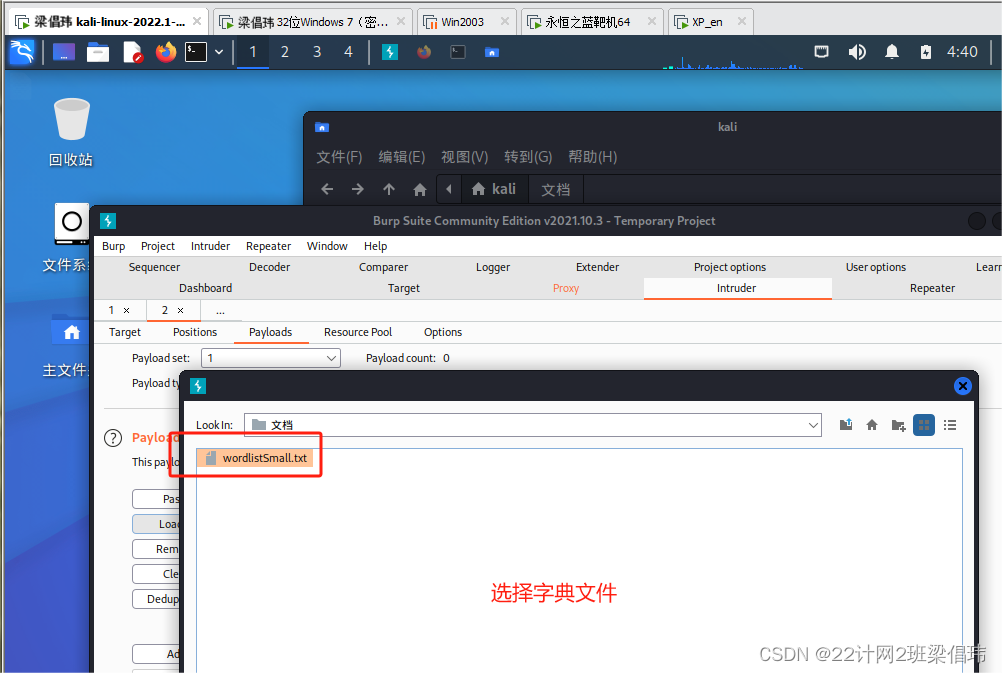Open 视图(V) menu in file manager
Viewport: 1002px width, 673px height.
pyautogui.click(x=465, y=157)
